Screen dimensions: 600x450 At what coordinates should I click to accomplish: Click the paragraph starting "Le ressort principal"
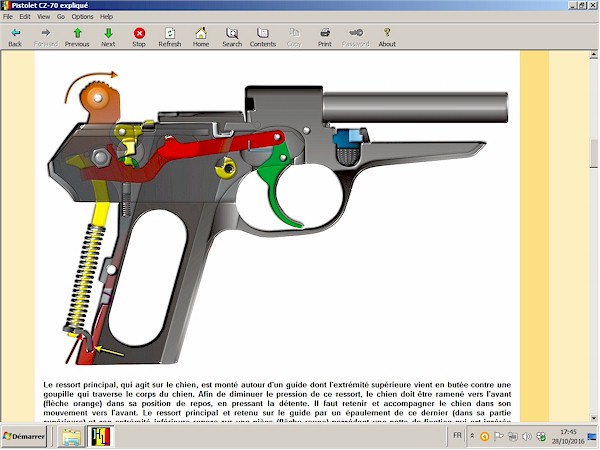click(x=277, y=403)
